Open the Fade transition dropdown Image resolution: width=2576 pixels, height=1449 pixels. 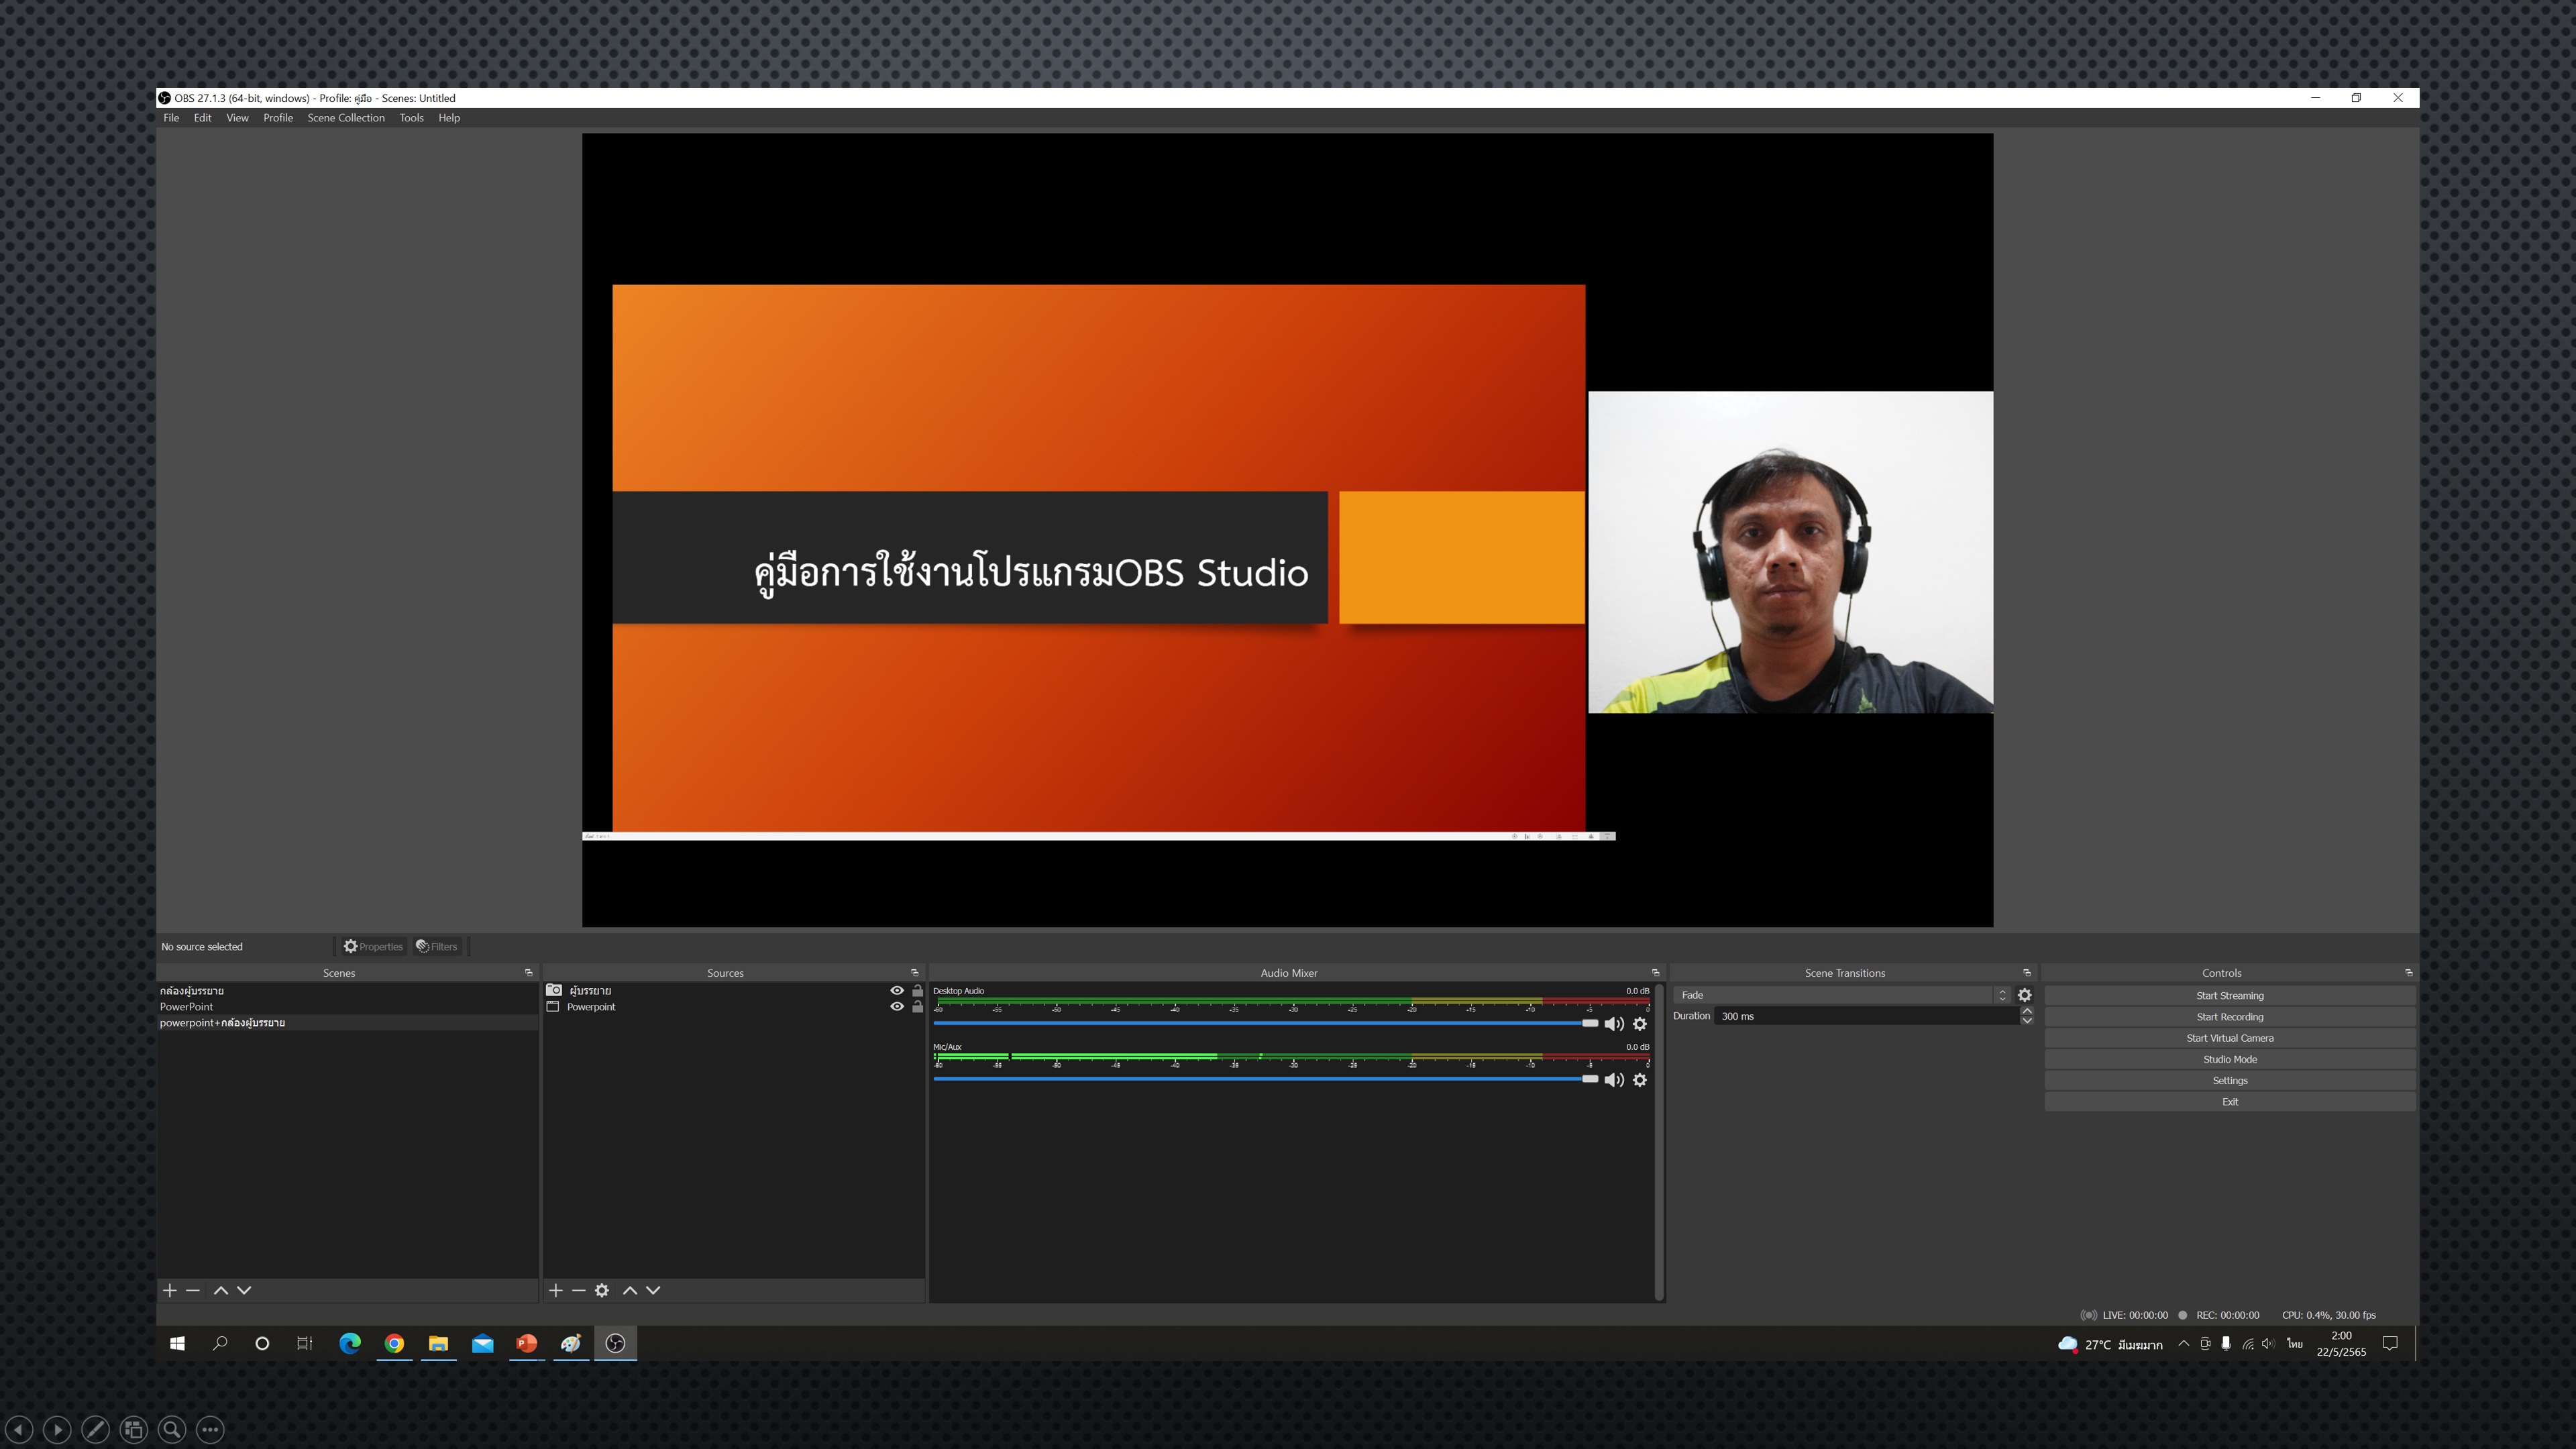[x=1842, y=995]
